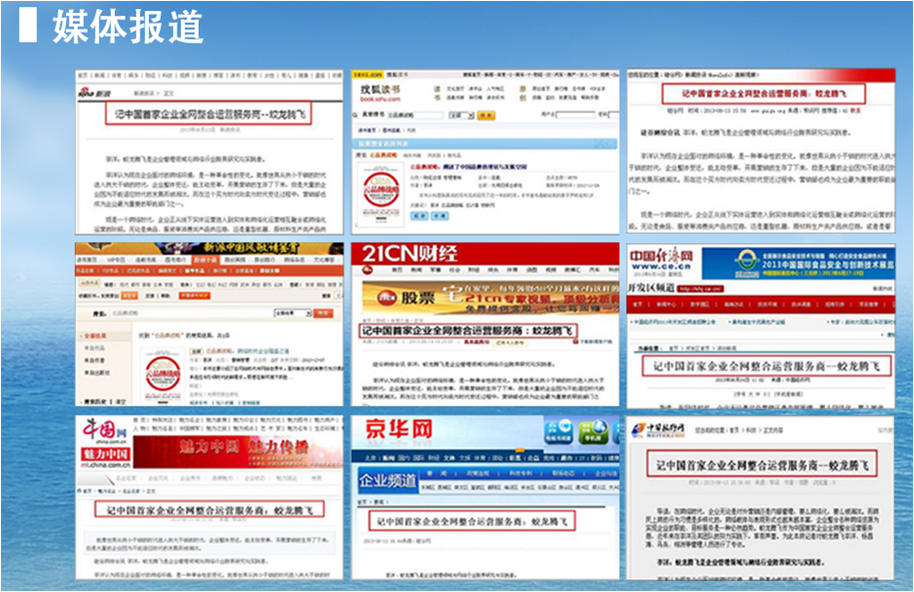
Task: Click the 京华网 article headline in red box
Action: (x=460, y=521)
